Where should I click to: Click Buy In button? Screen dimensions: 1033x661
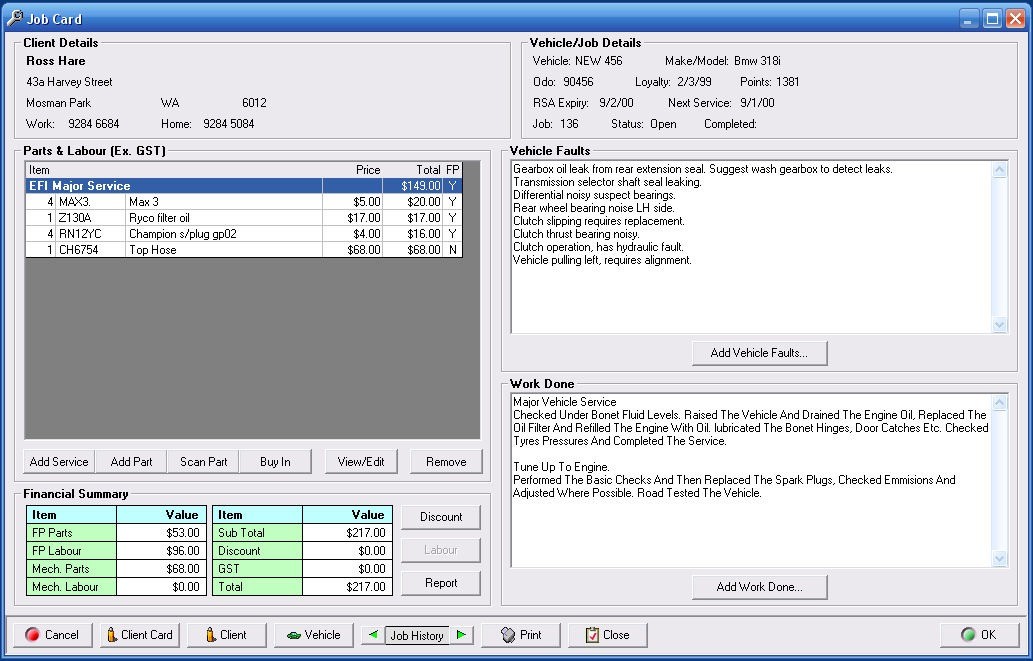pos(275,461)
